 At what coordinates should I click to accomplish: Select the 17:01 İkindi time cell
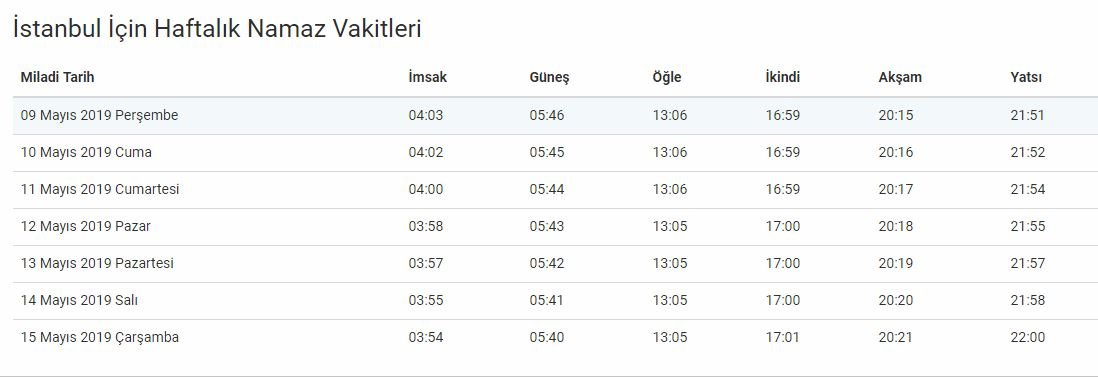click(x=782, y=337)
